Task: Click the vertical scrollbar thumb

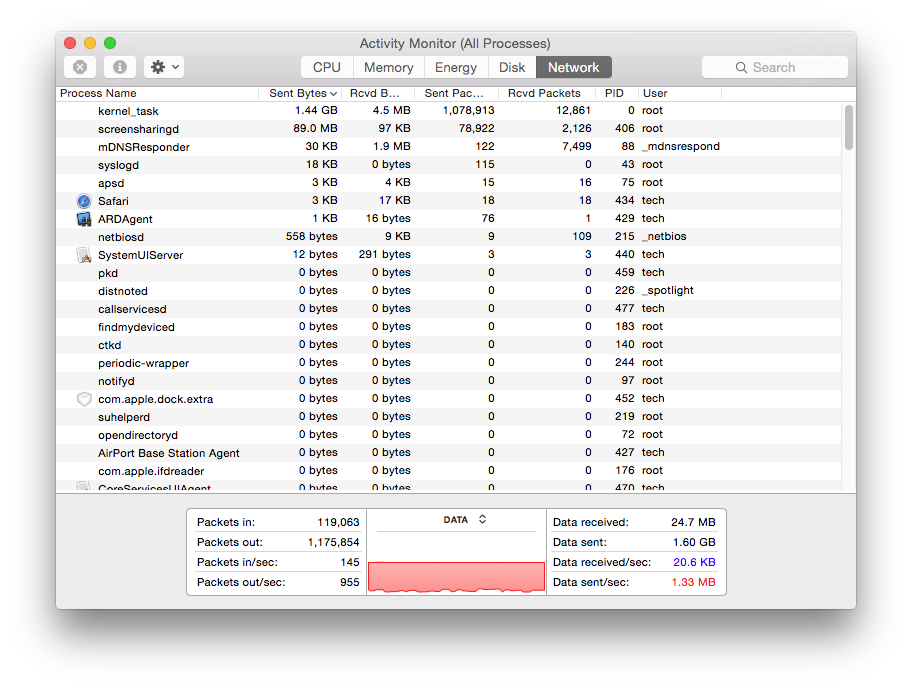Action: (849, 127)
